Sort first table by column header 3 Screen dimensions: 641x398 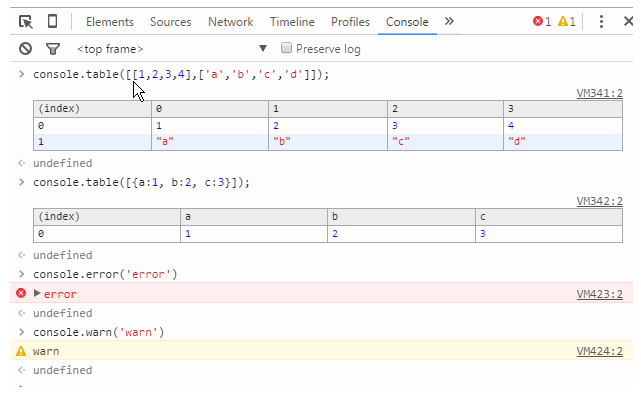pos(563,109)
